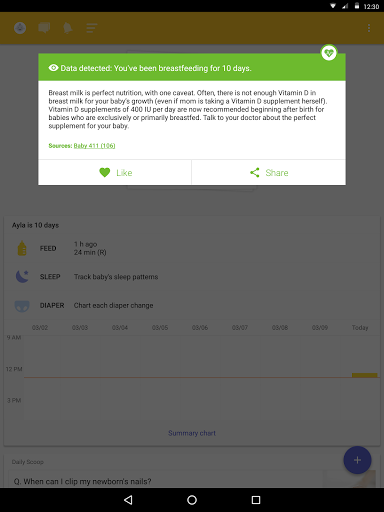Image resolution: width=384 pixels, height=512 pixels.
Task: Tap the Android home button
Action: click(x=192, y=500)
